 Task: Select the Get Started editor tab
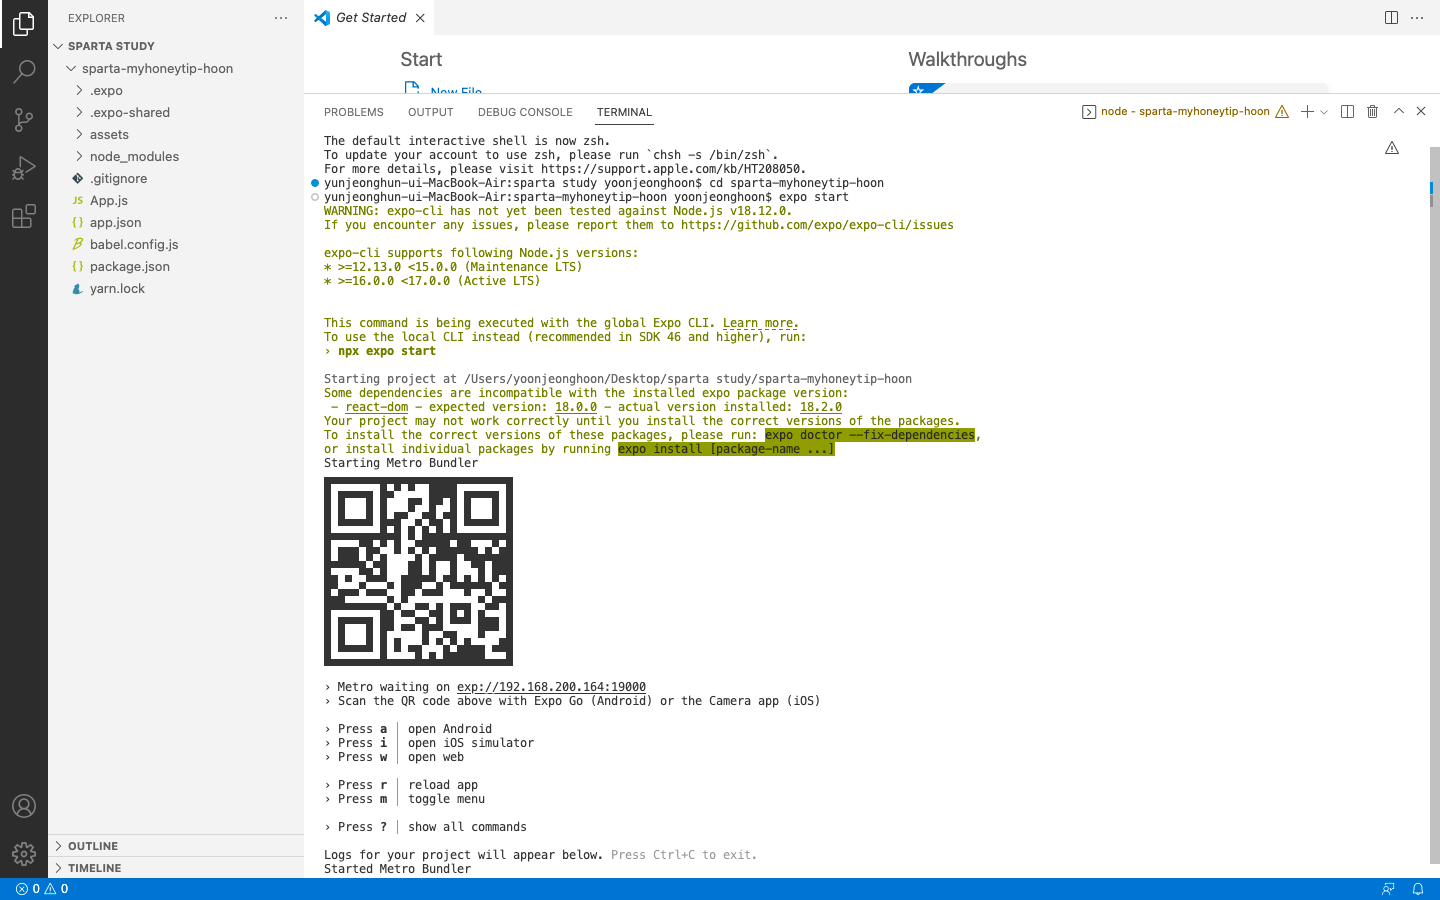(x=370, y=18)
